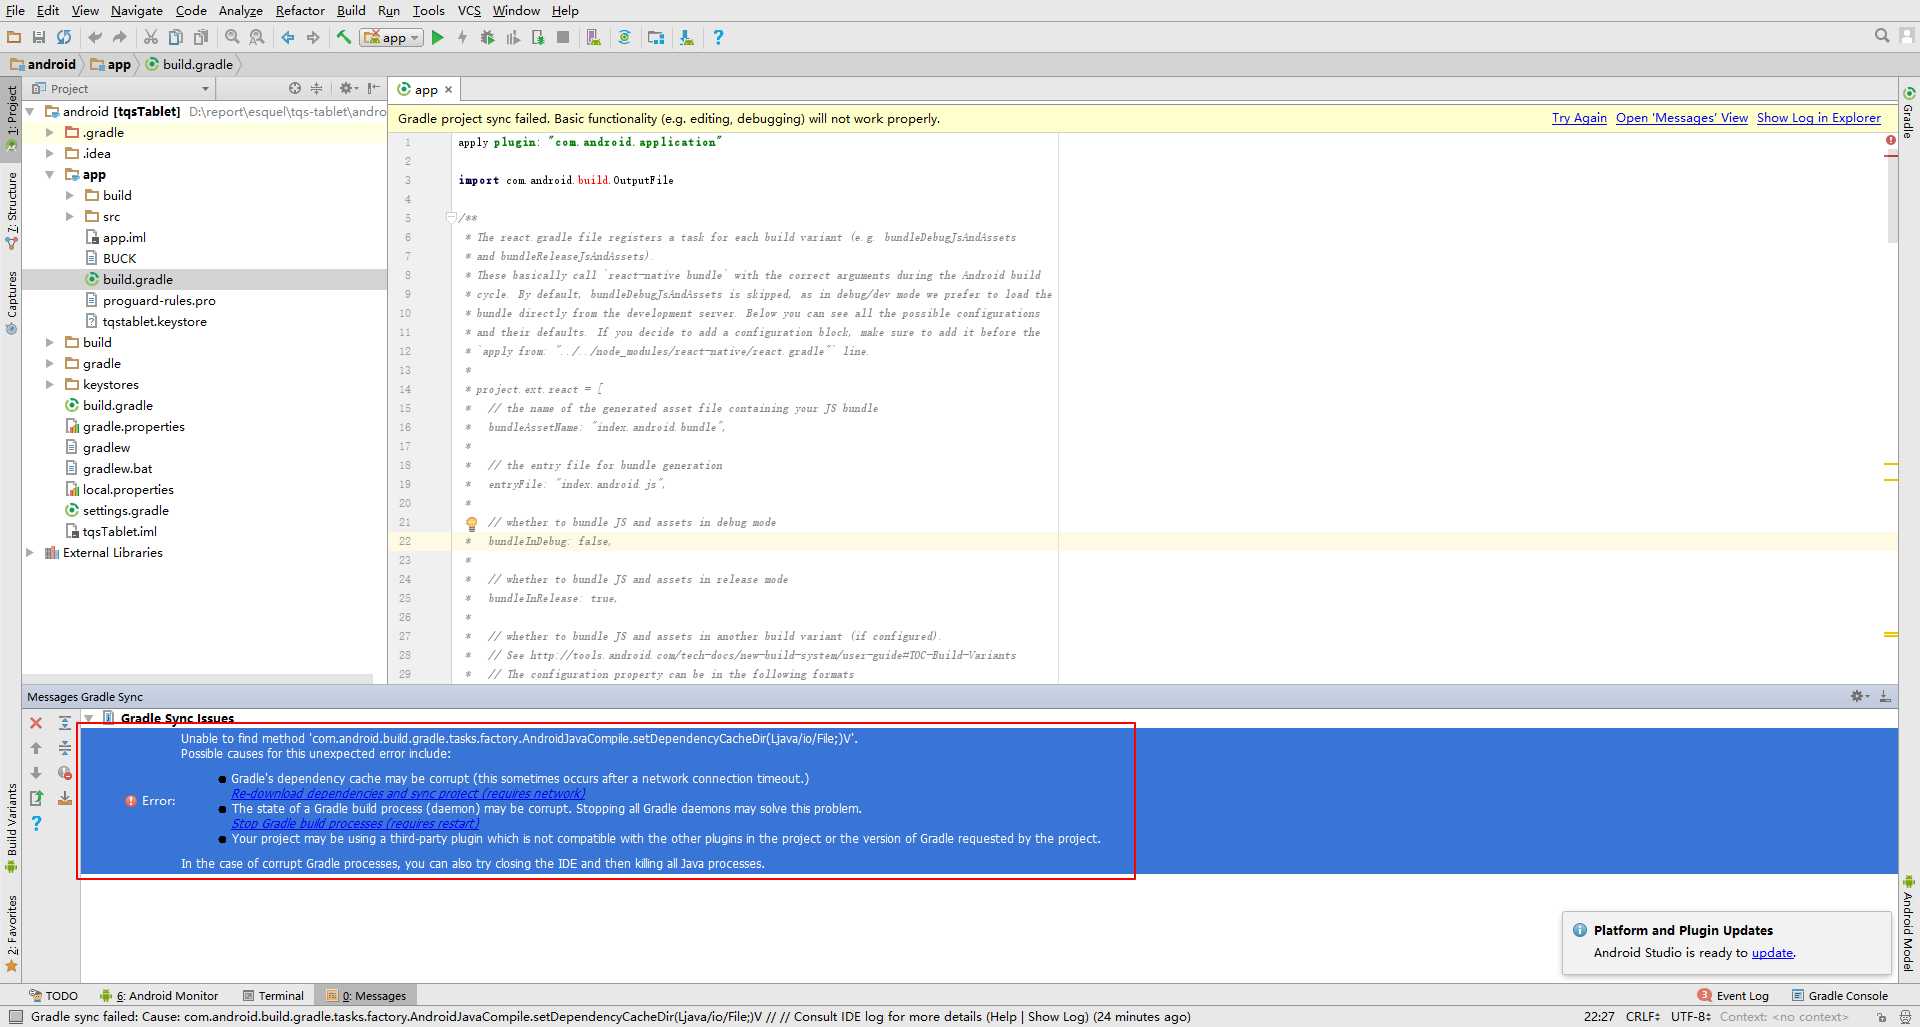Image resolution: width=1920 pixels, height=1027 pixels.
Task: Click the Messages panel gear icon
Action: point(1859,696)
